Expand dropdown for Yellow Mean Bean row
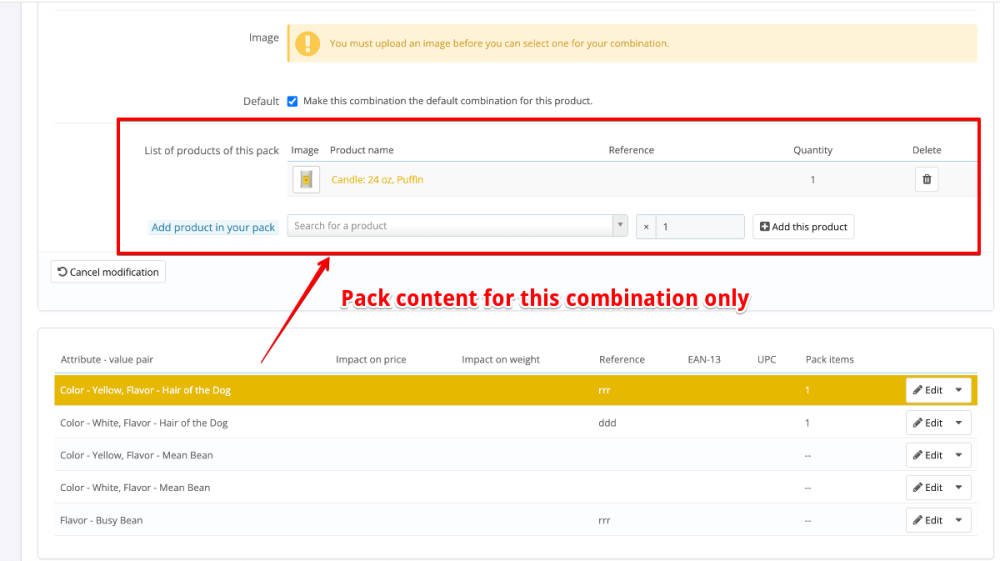 click(959, 455)
